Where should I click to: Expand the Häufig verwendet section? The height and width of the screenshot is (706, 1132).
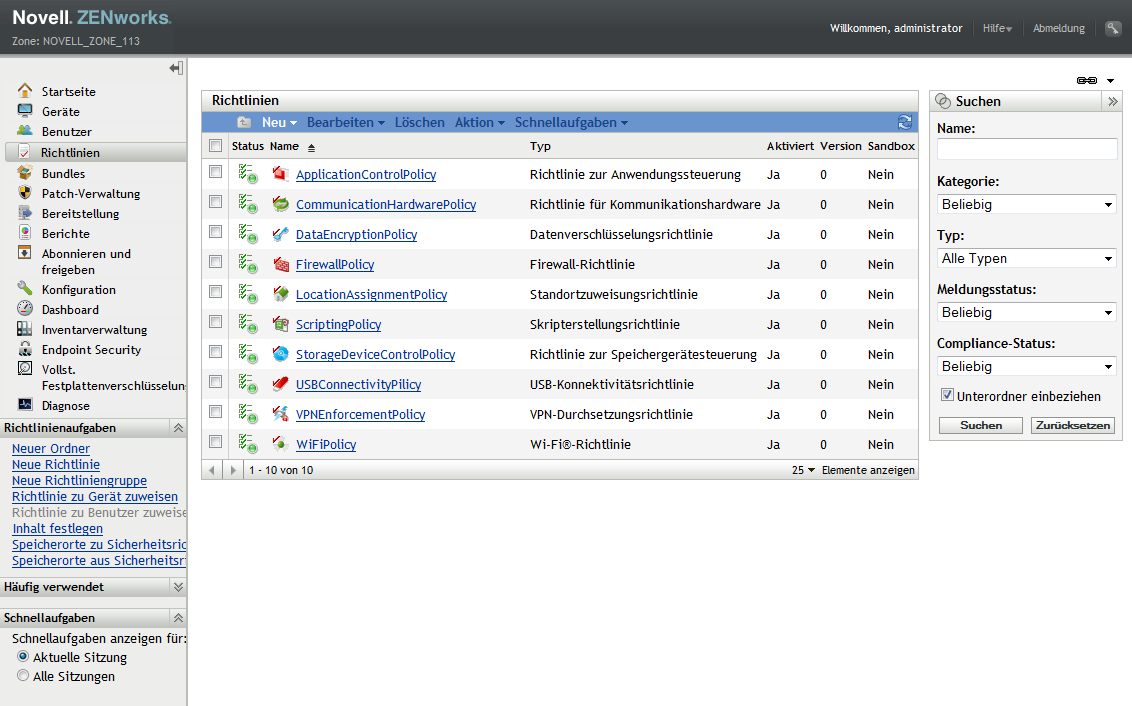click(x=178, y=587)
